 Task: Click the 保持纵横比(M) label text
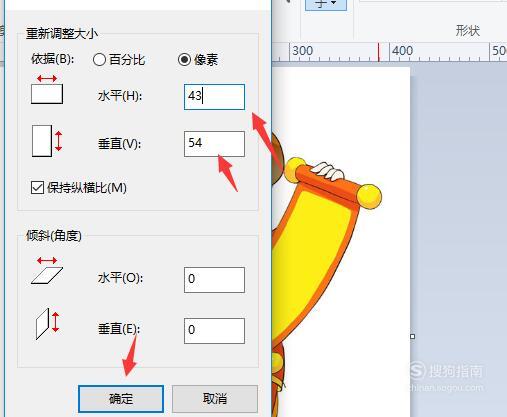click(87, 188)
